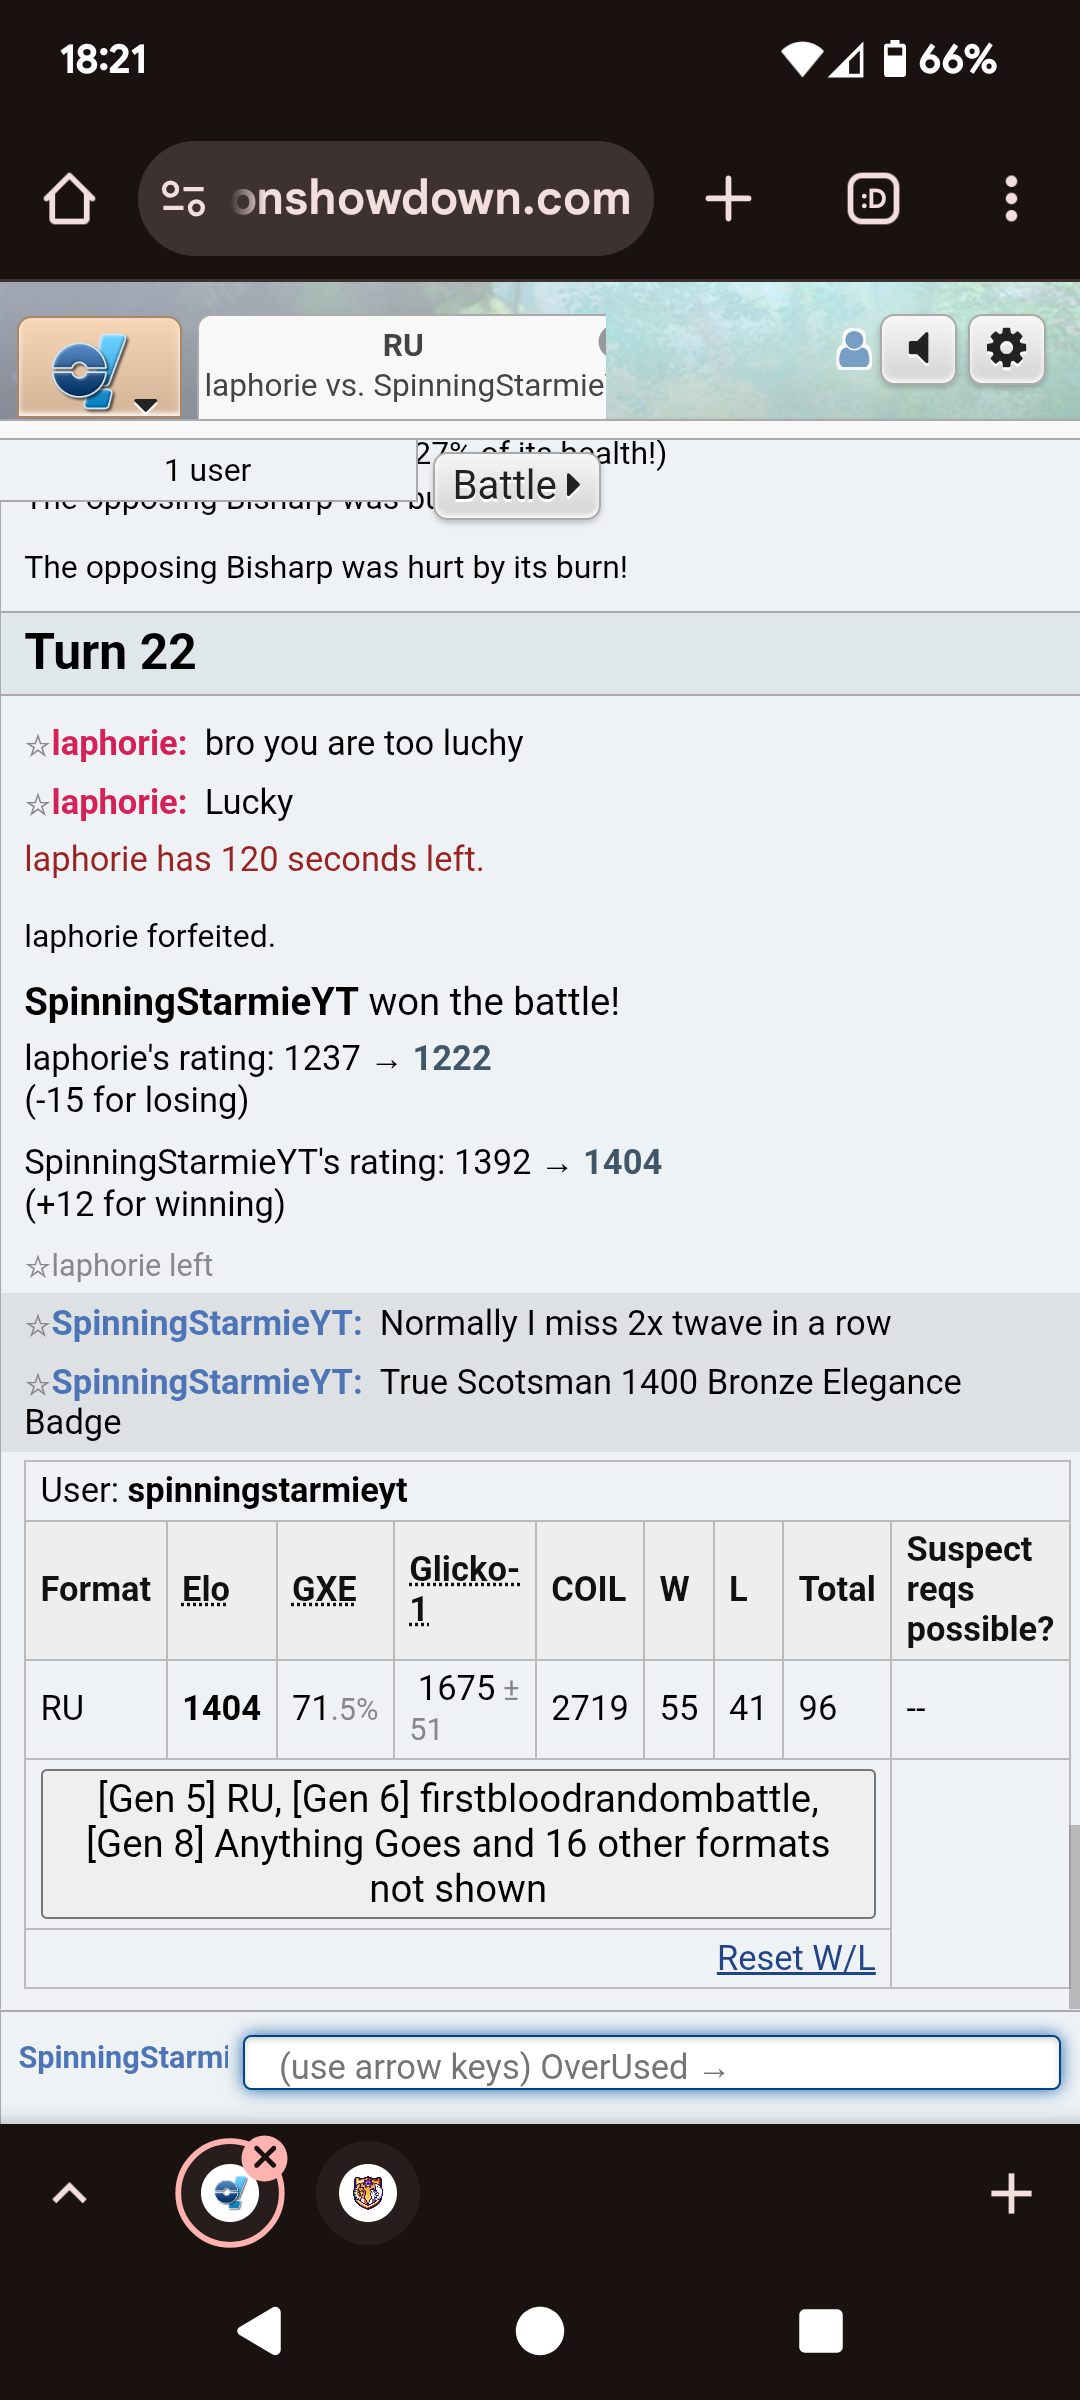Open the 1 user list
The image size is (1080, 2400).
[208, 470]
